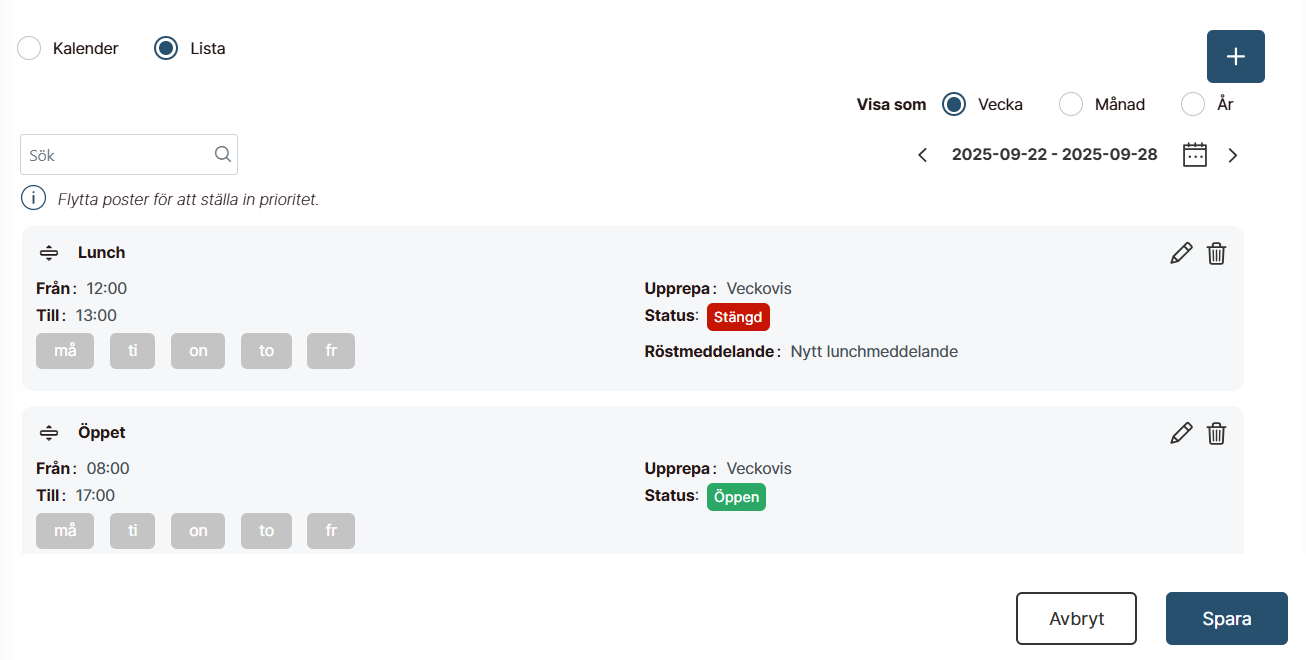
Task: Click the drag handle beside Lunch
Action: 49,253
